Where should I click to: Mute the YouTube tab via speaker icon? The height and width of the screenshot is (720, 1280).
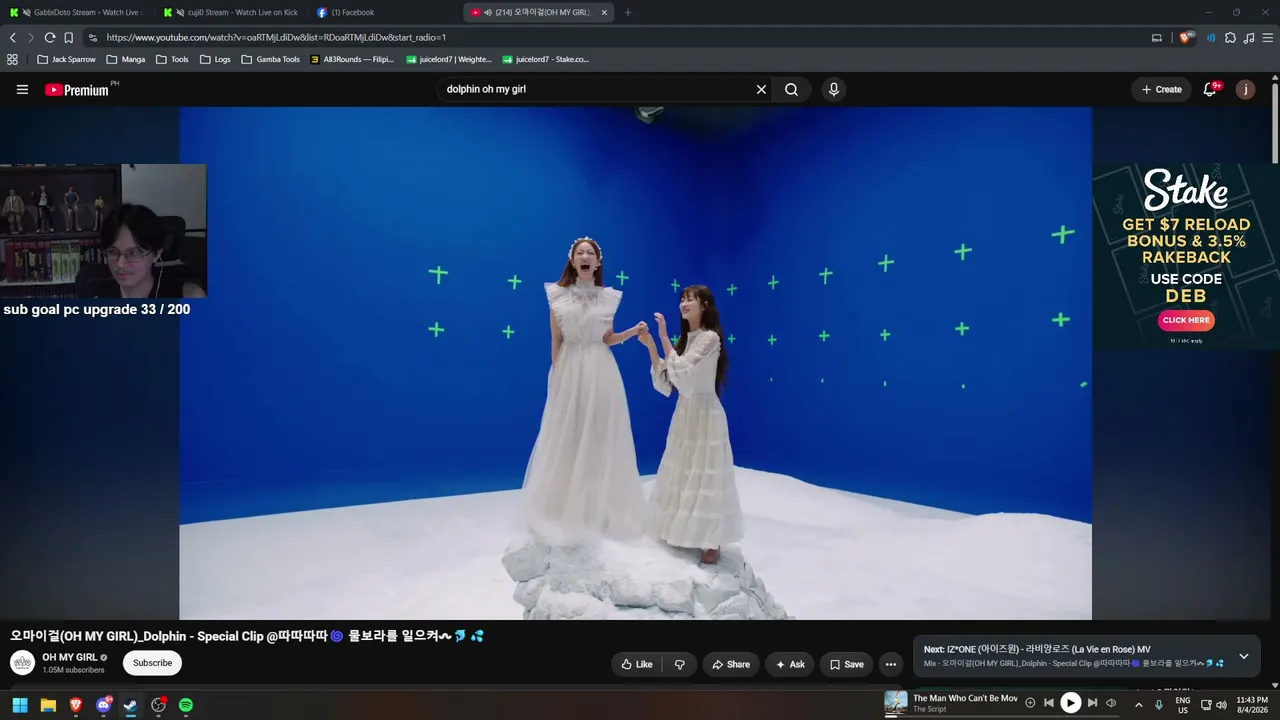click(488, 12)
